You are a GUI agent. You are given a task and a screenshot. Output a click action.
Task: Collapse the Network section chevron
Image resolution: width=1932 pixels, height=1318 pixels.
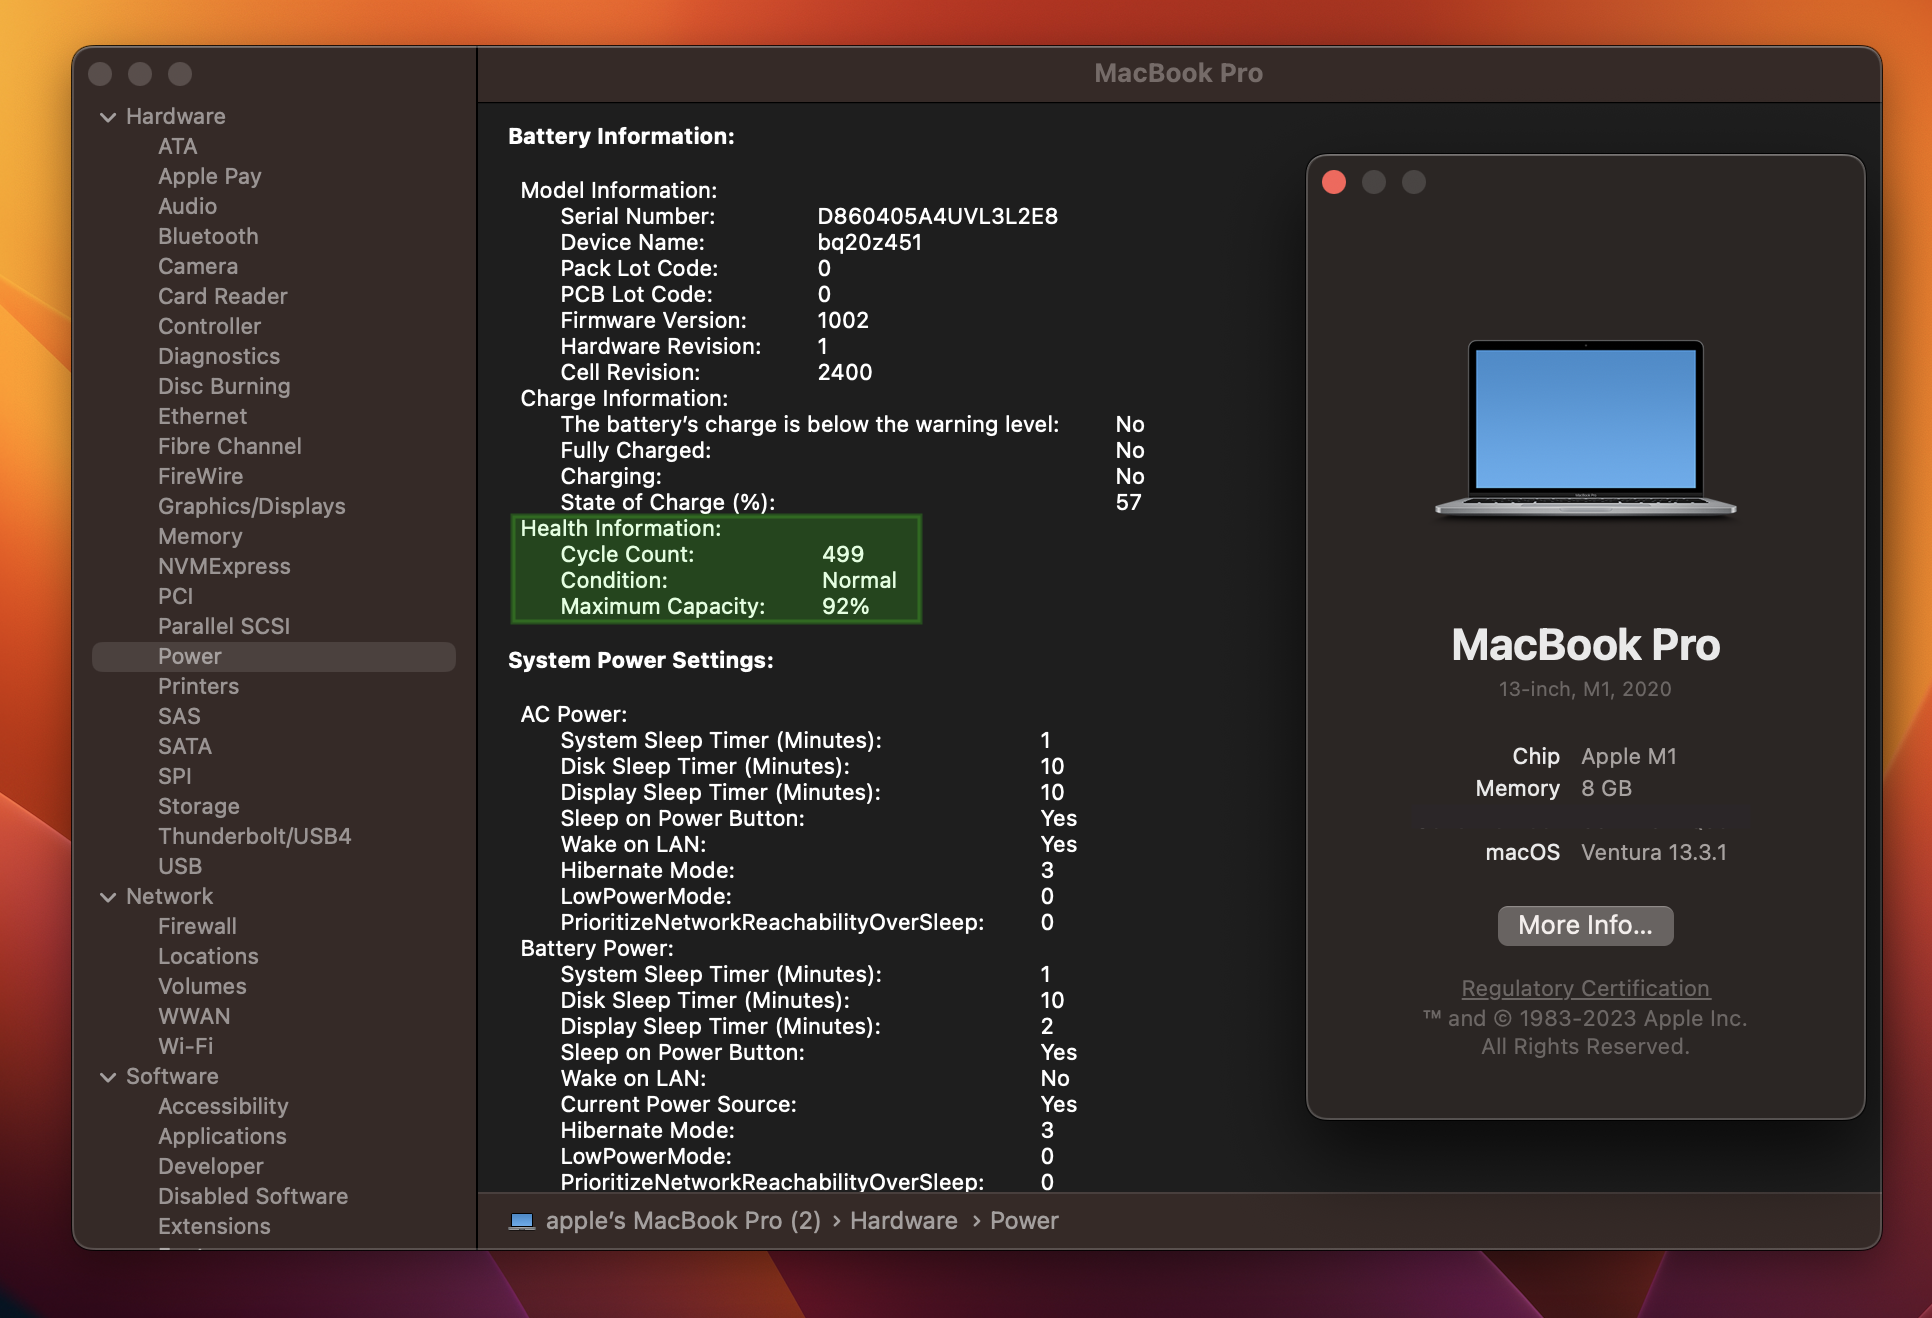(108, 897)
